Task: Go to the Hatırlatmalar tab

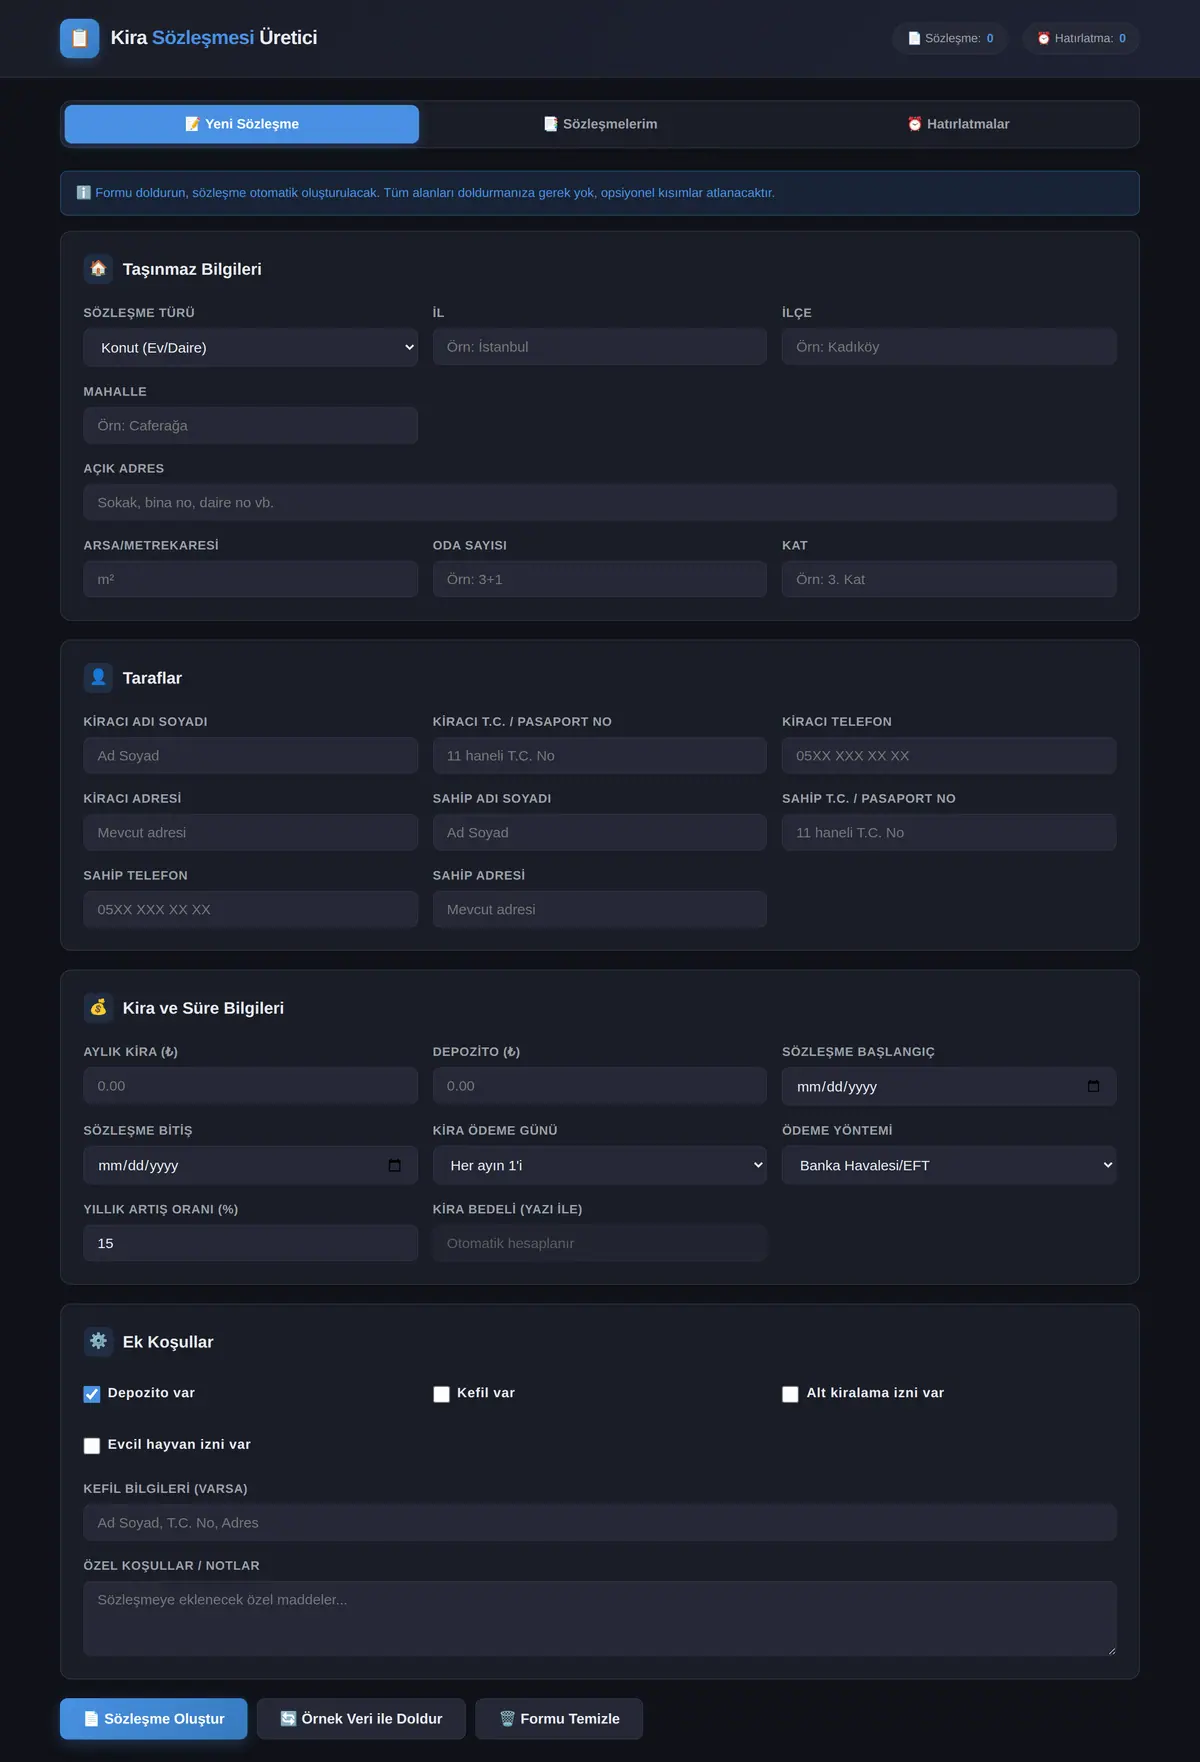Action: [x=958, y=124]
